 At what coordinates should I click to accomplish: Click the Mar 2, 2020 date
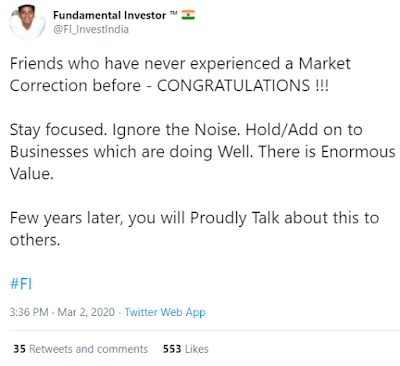point(86,312)
